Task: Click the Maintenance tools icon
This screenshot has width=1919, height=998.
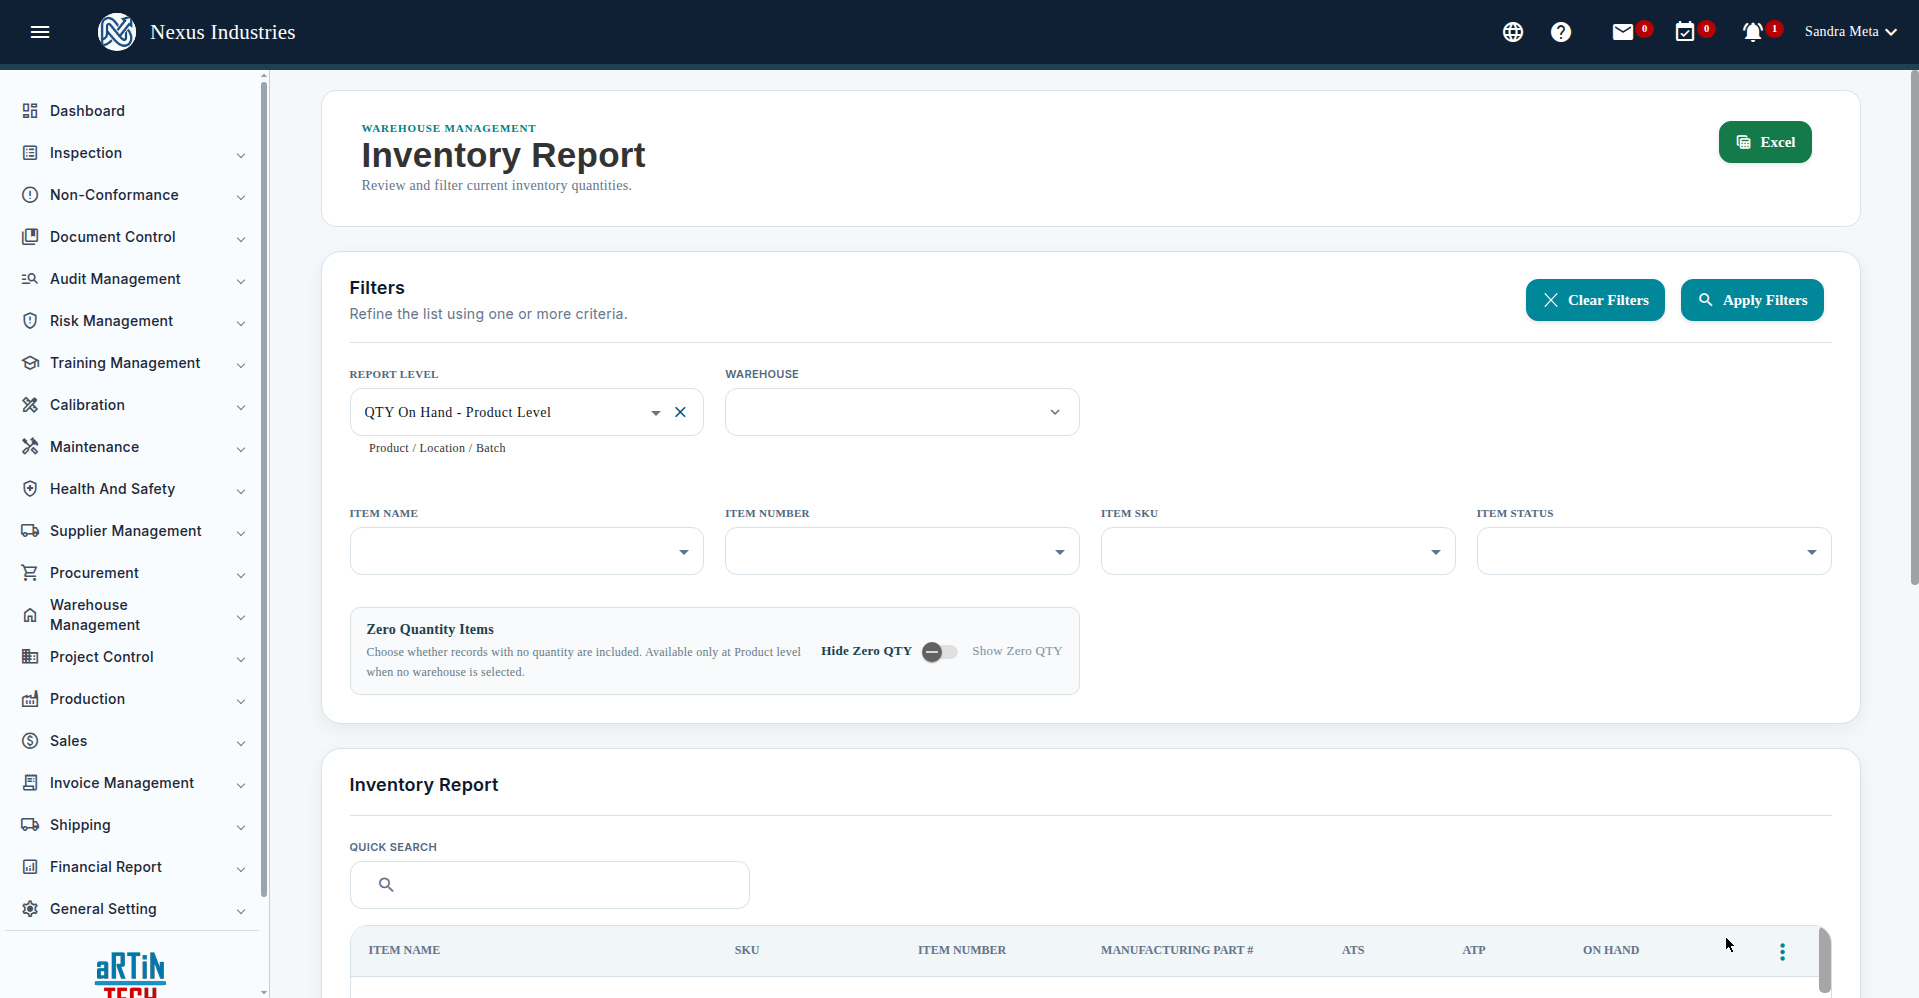Action: click(30, 447)
